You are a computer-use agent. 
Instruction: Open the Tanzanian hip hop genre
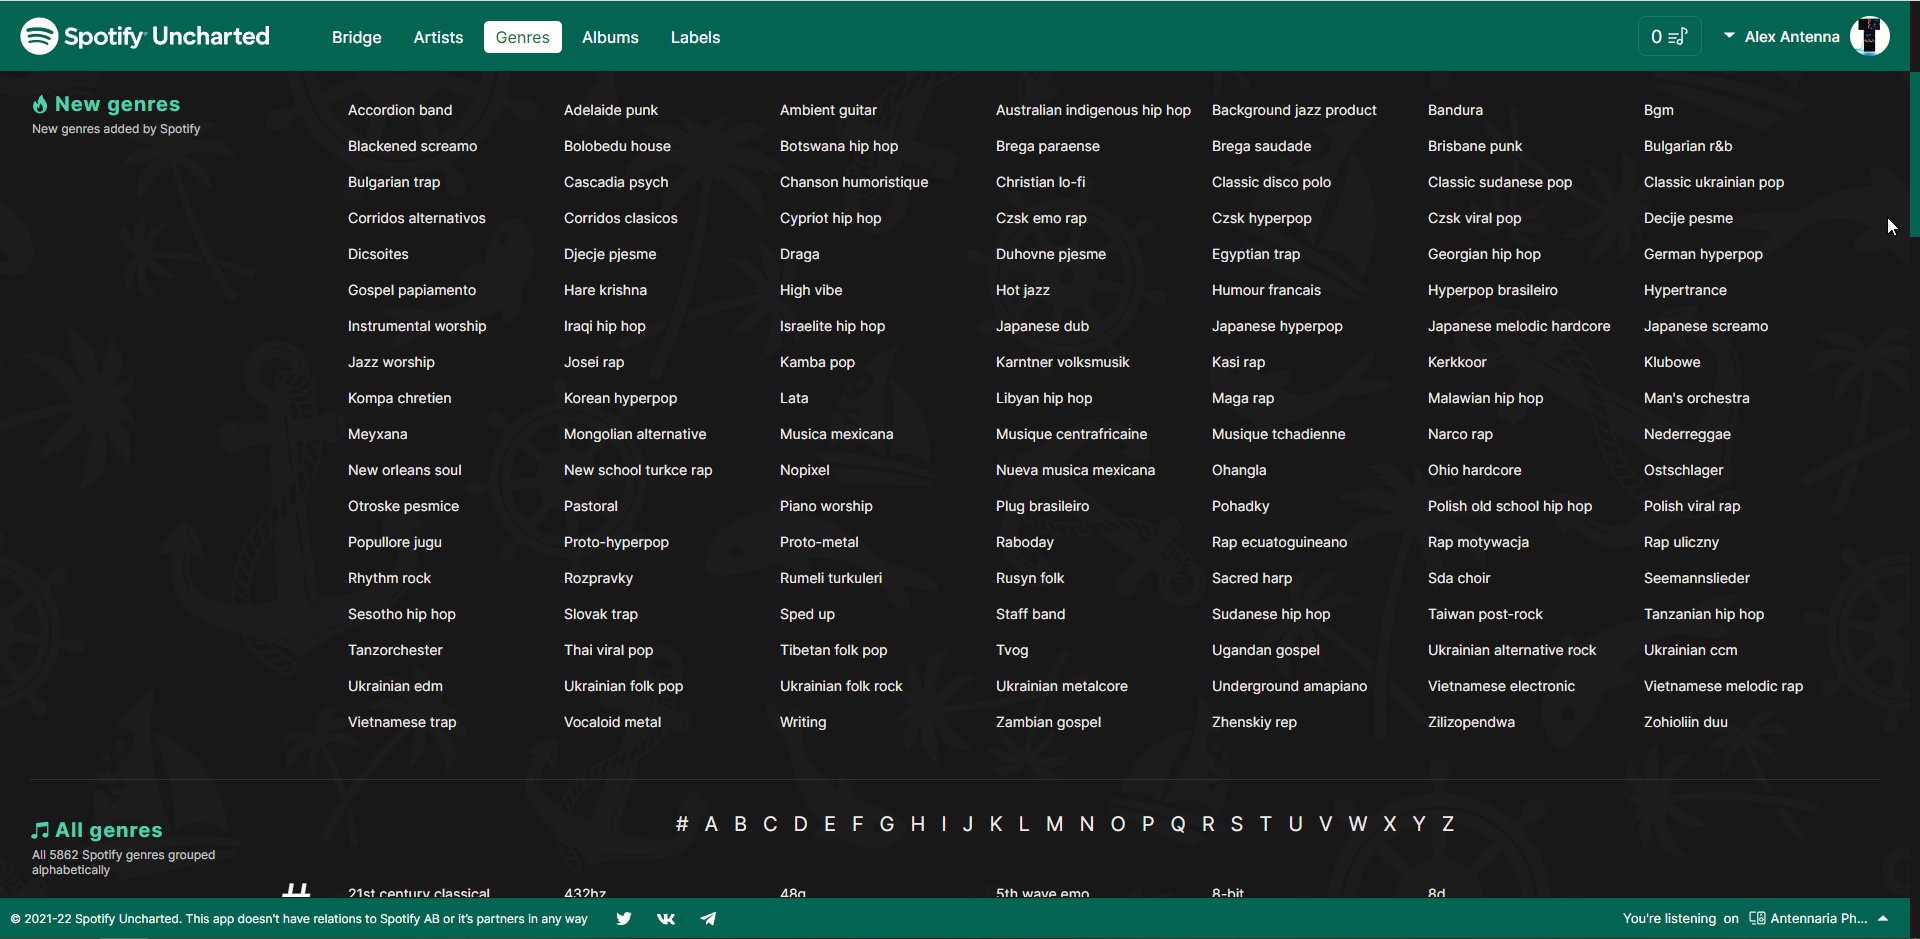[1704, 614]
